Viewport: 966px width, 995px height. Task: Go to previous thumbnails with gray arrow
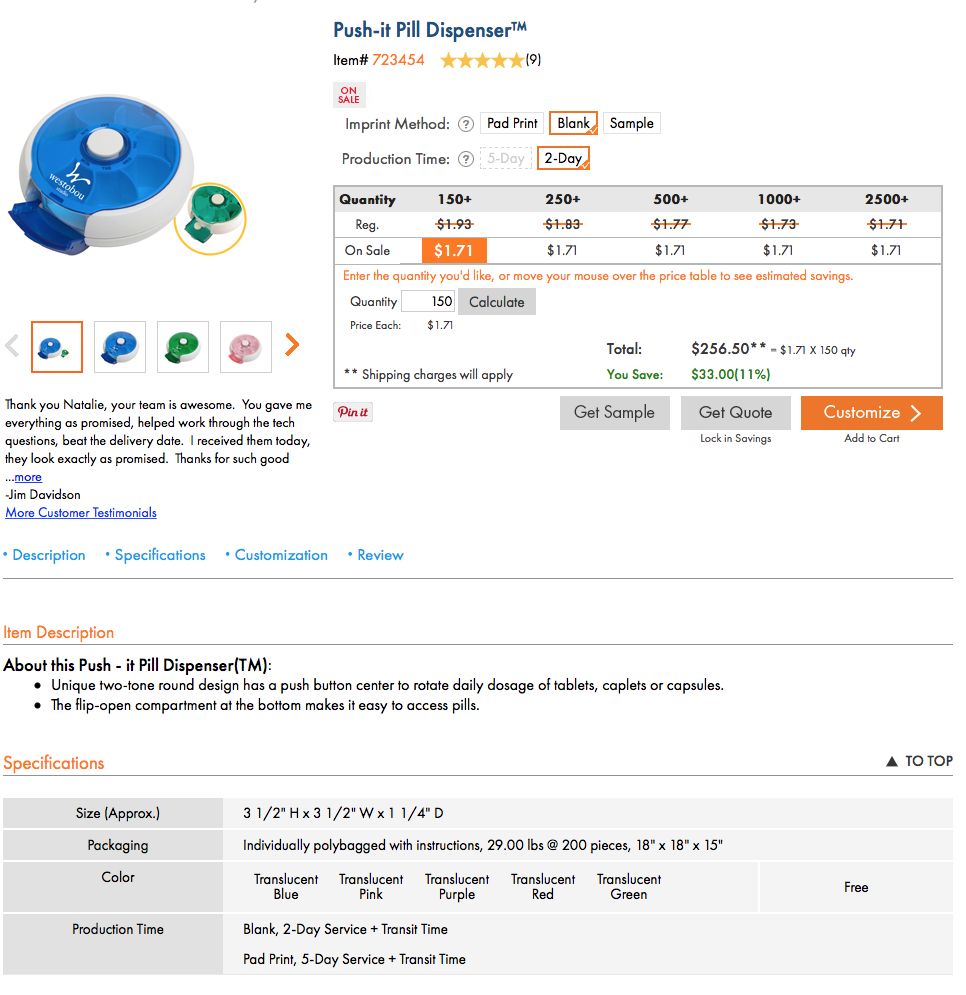pyautogui.click(x=12, y=345)
